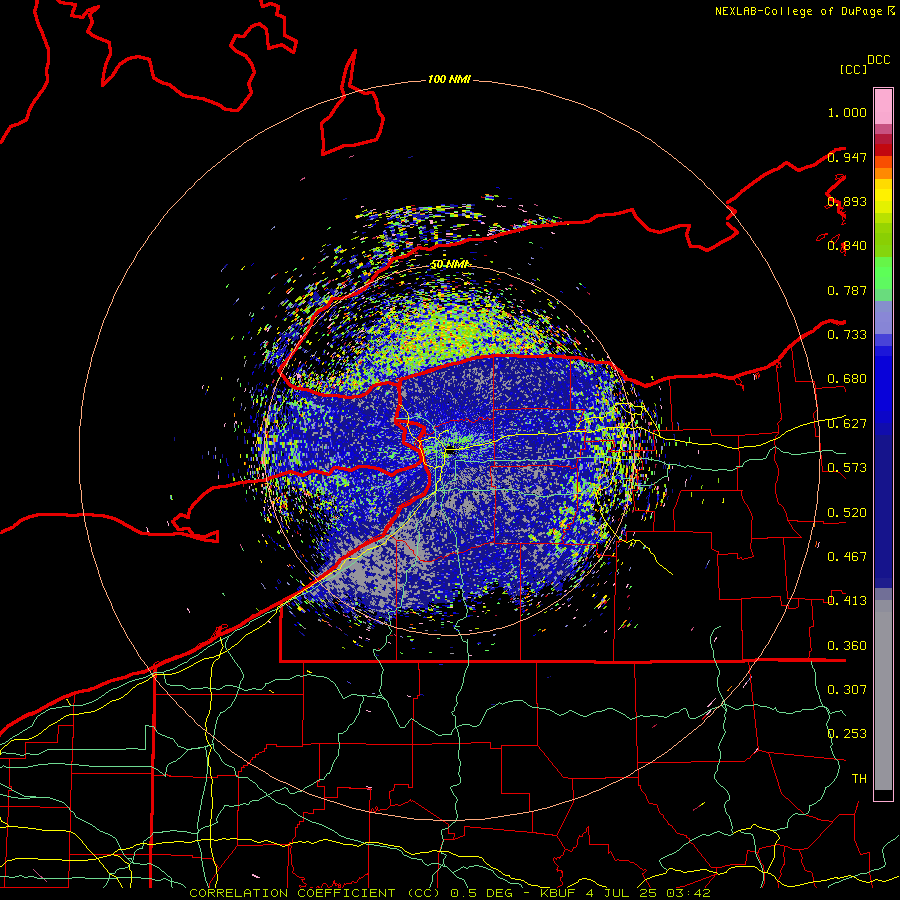Pick the gray segment of the color bar
Viewport: 900px width, 900px height.
(883, 695)
